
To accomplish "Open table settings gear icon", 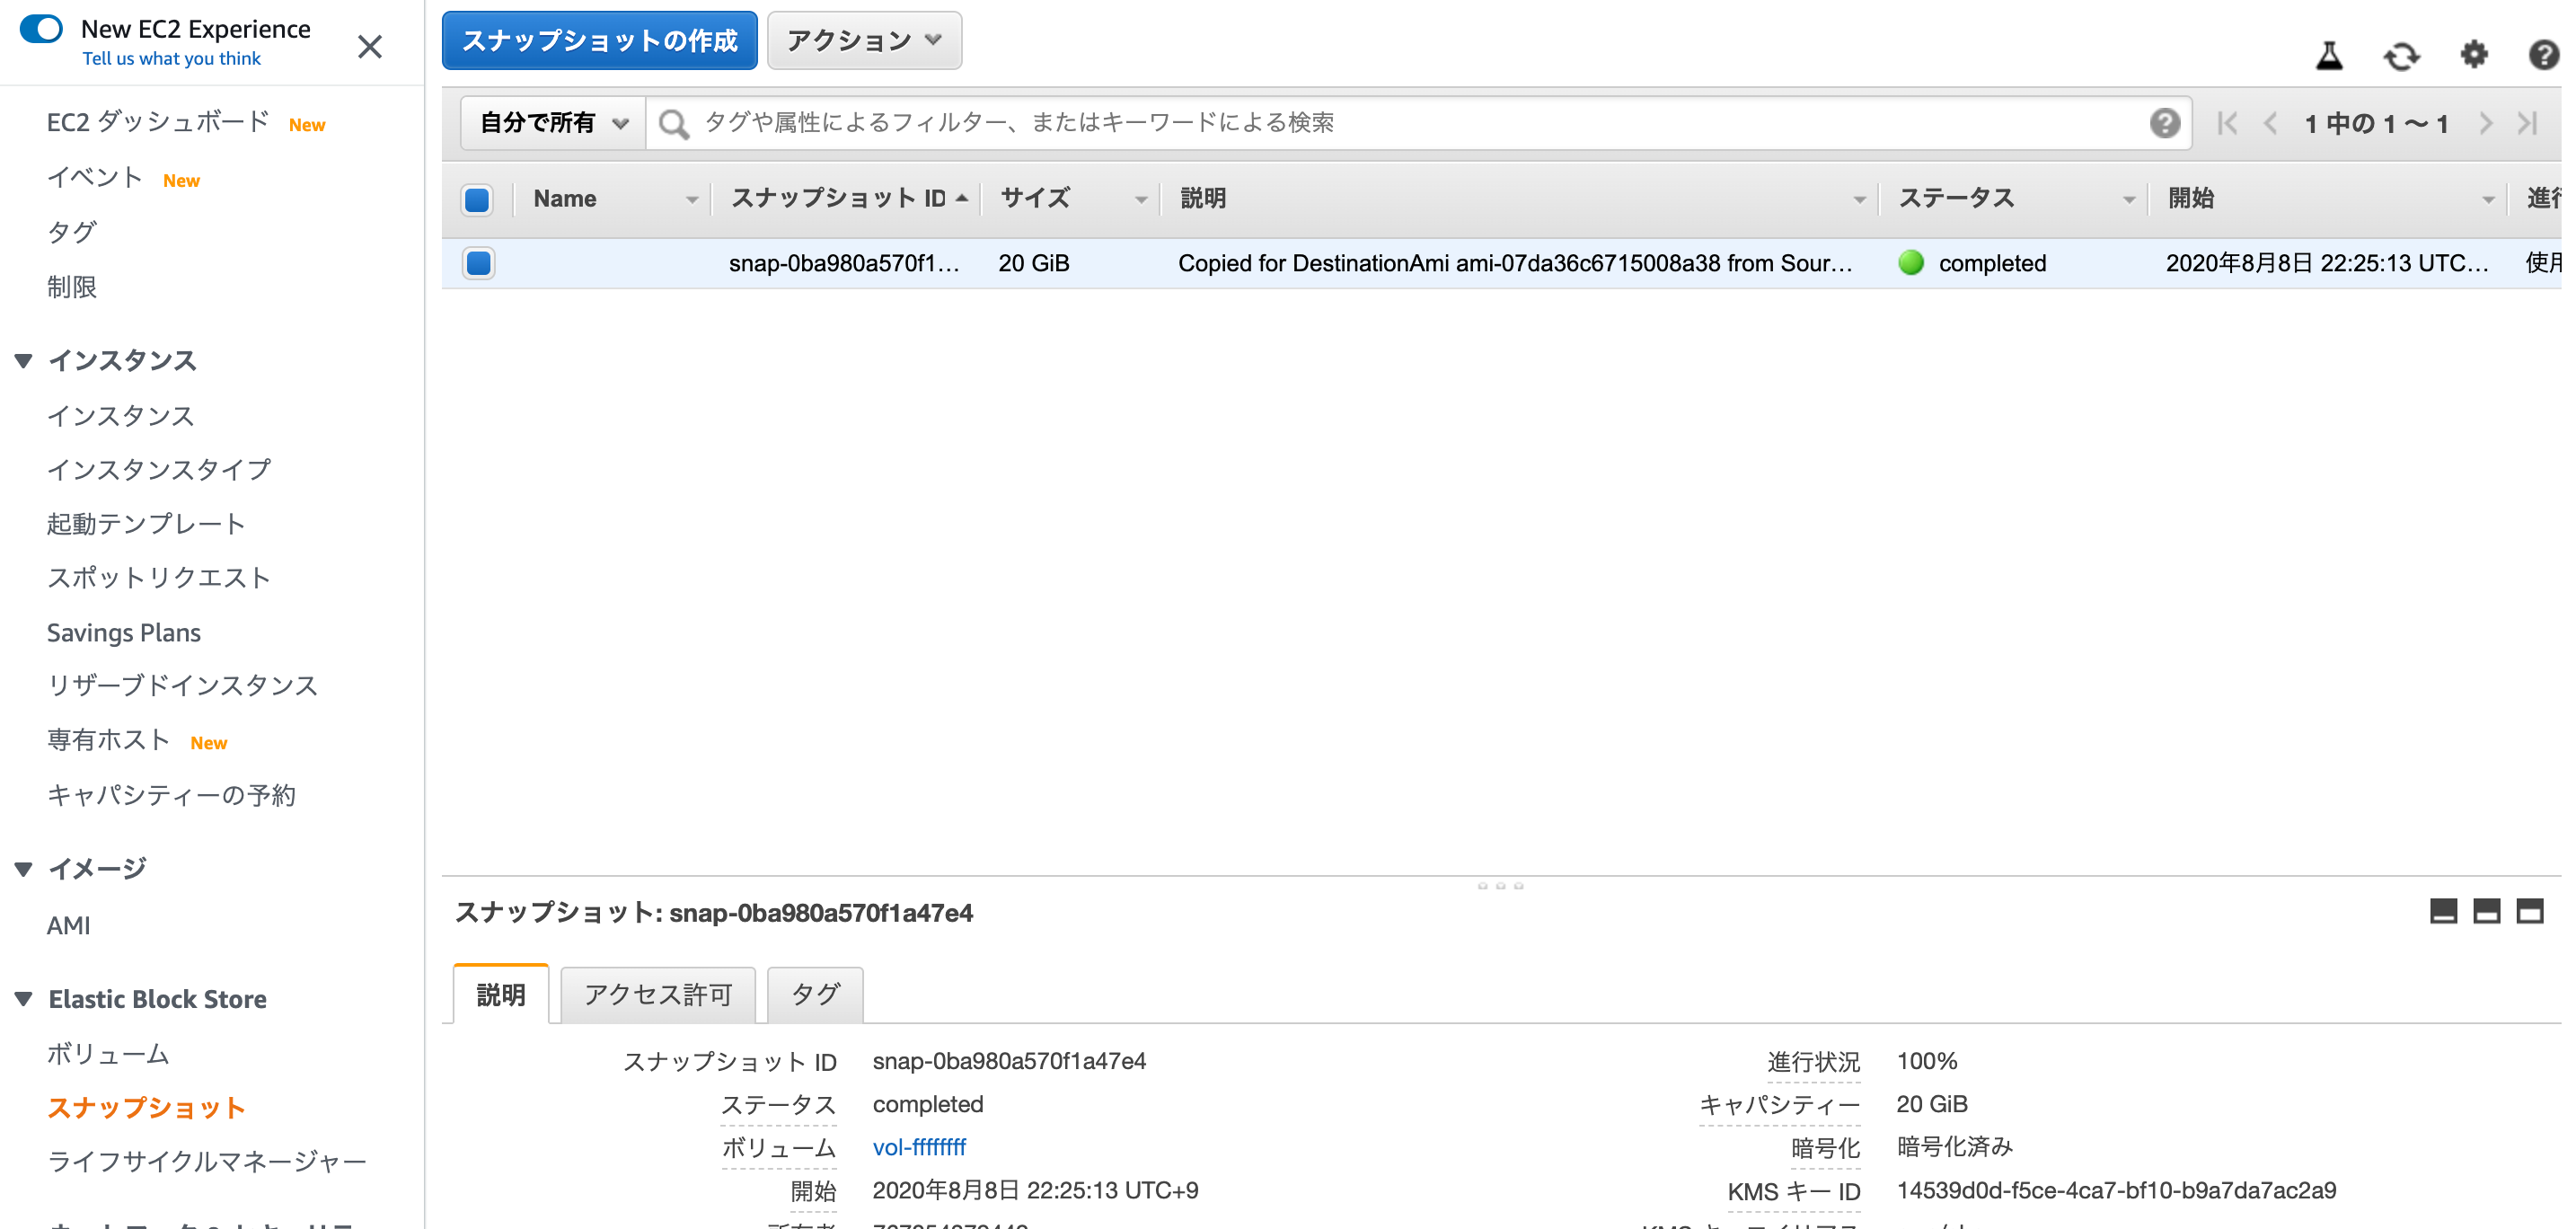I will click(x=2473, y=54).
